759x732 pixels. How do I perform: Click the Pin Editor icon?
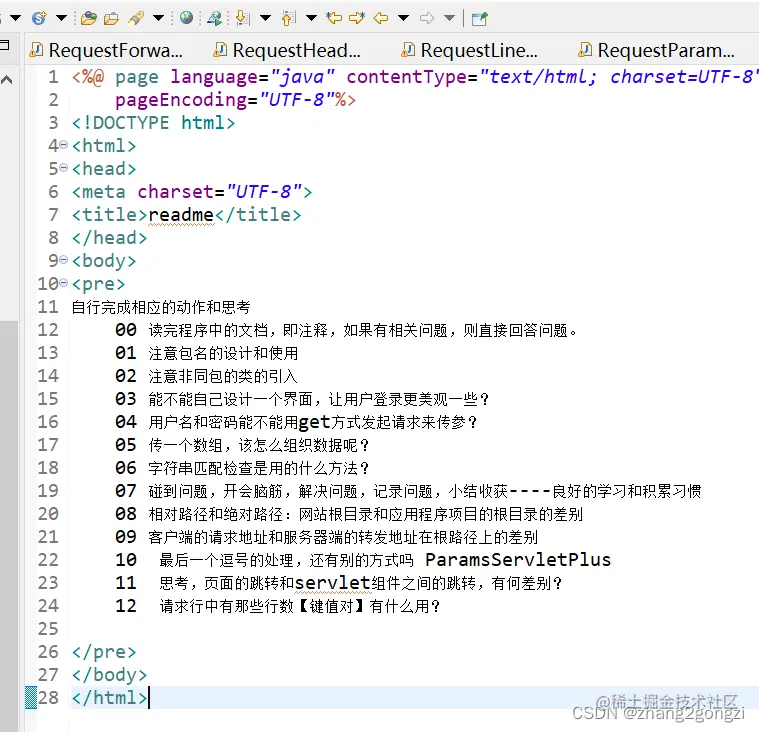coord(480,18)
